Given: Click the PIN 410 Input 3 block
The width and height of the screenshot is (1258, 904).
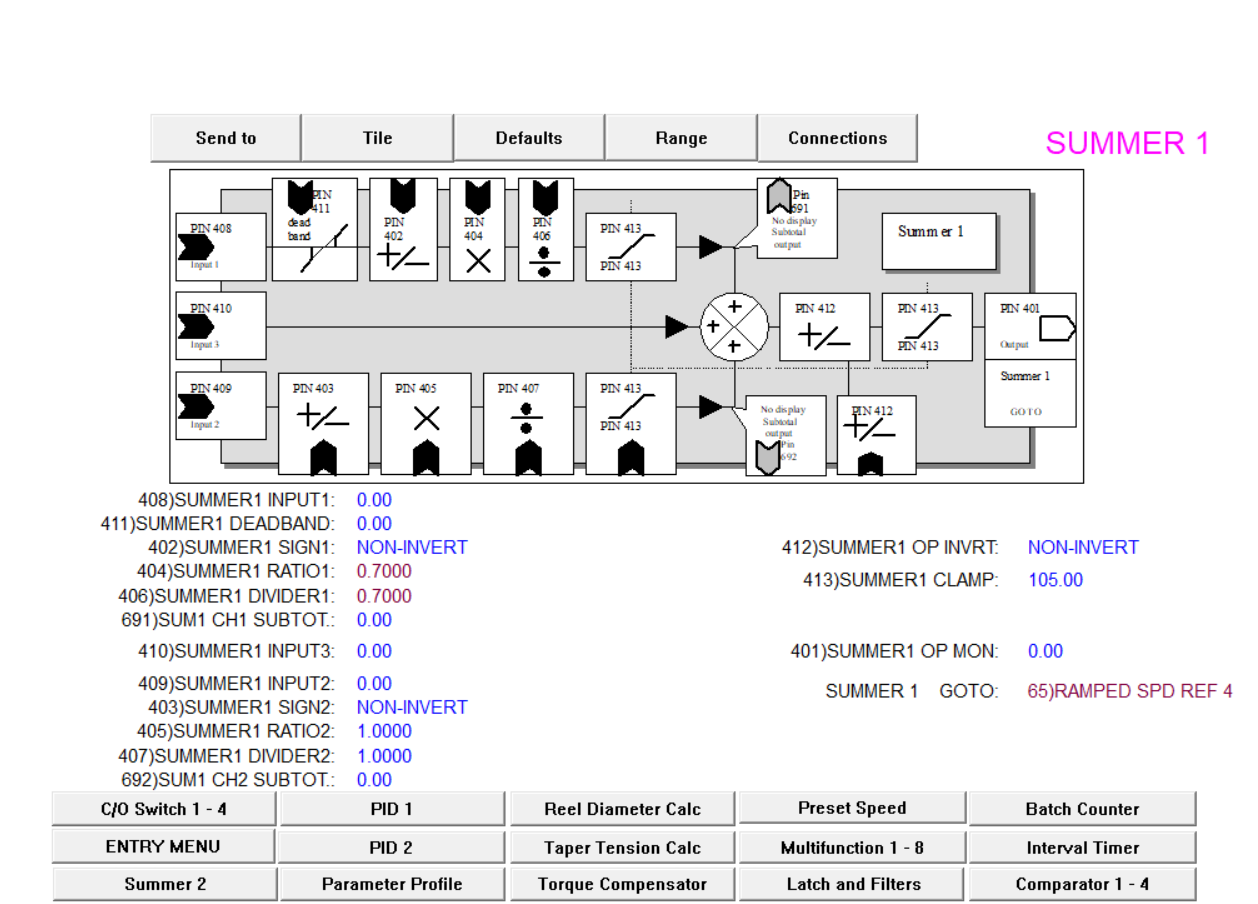Looking at the screenshot, I should coord(220,326).
